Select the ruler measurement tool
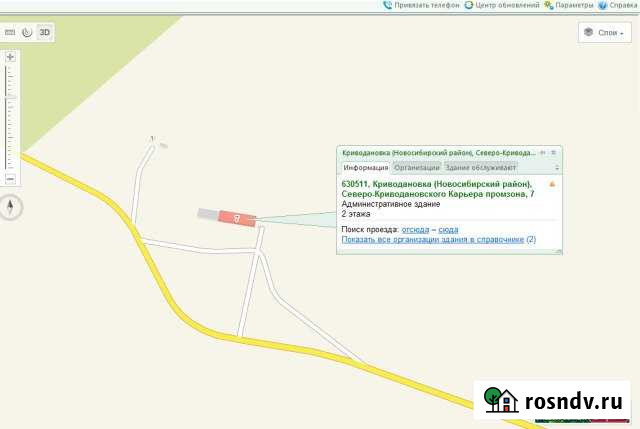The width and height of the screenshot is (640, 429). 10,32
